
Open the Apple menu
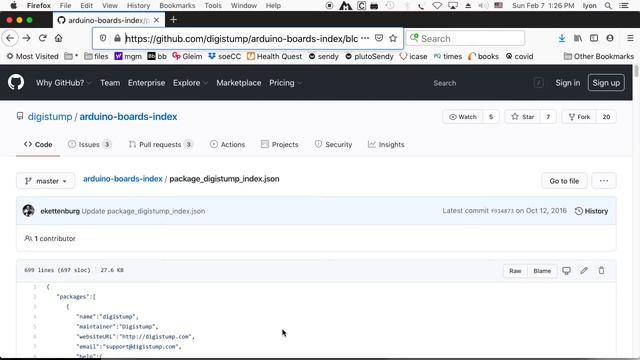13,6
